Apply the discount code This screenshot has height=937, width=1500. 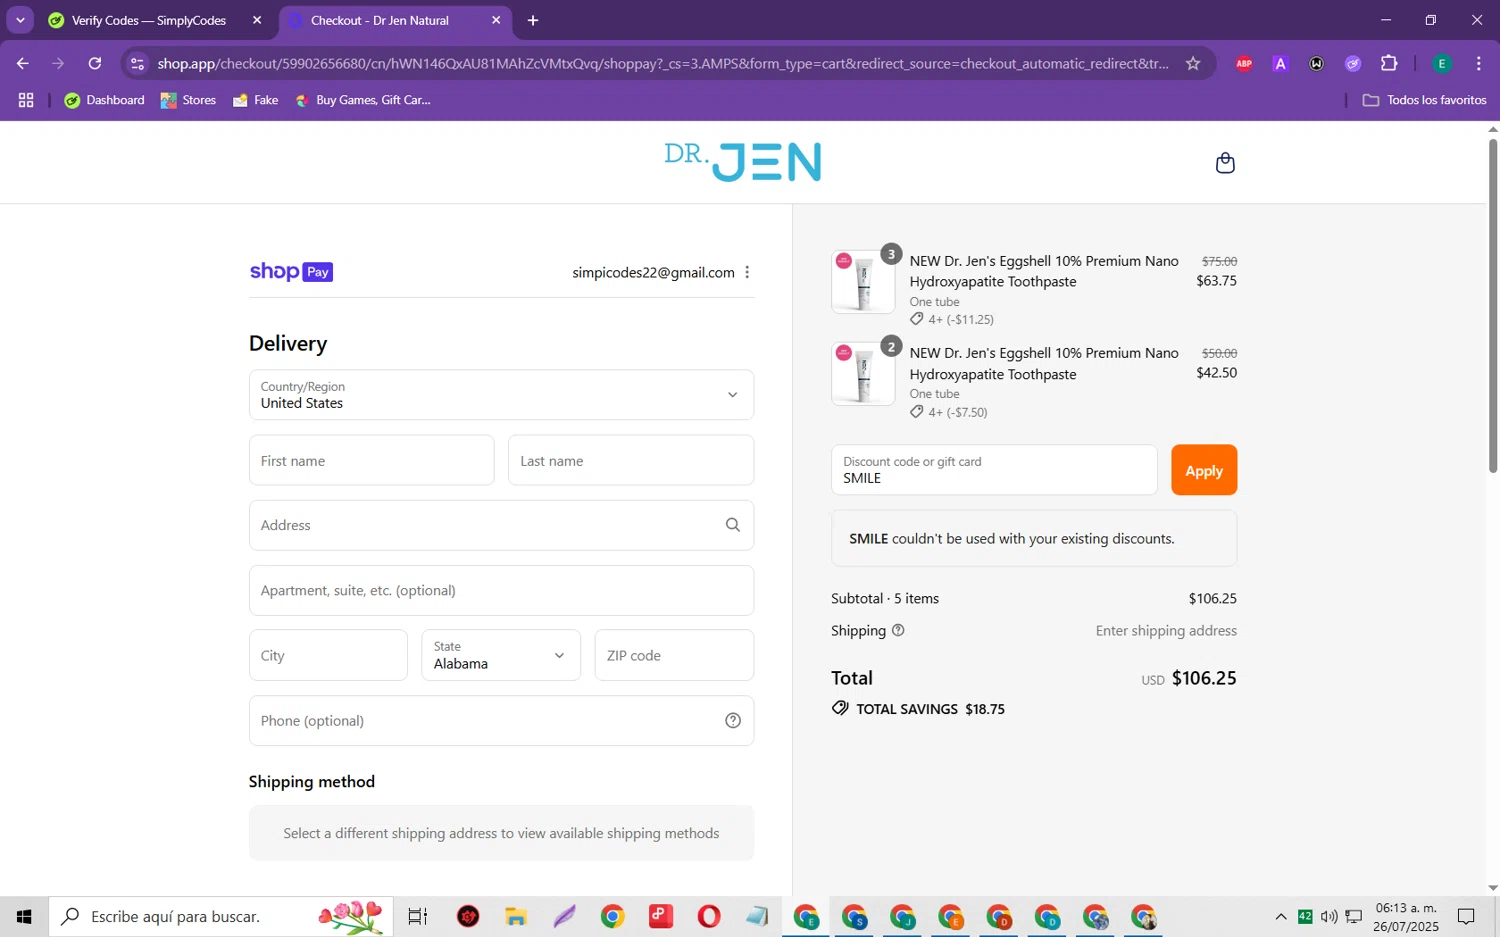tap(1204, 470)
